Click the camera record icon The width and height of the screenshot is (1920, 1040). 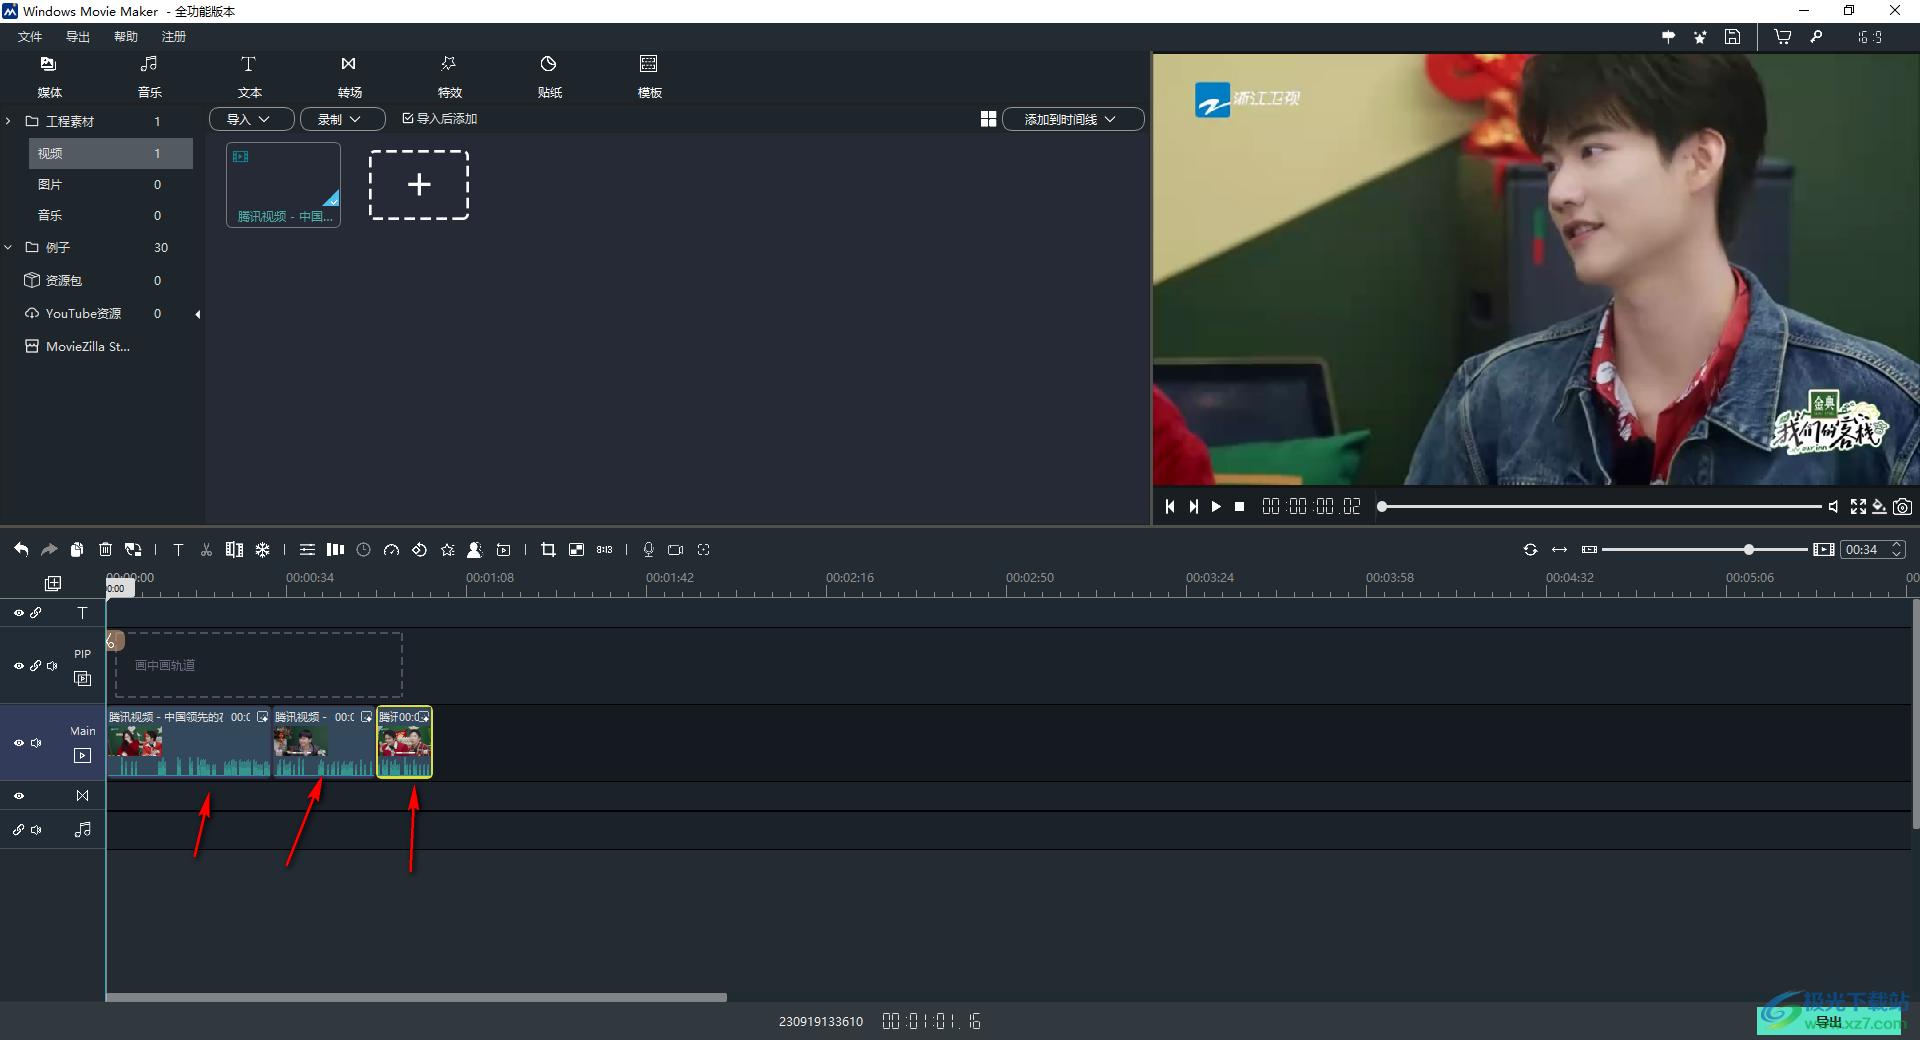pos(676,549)
